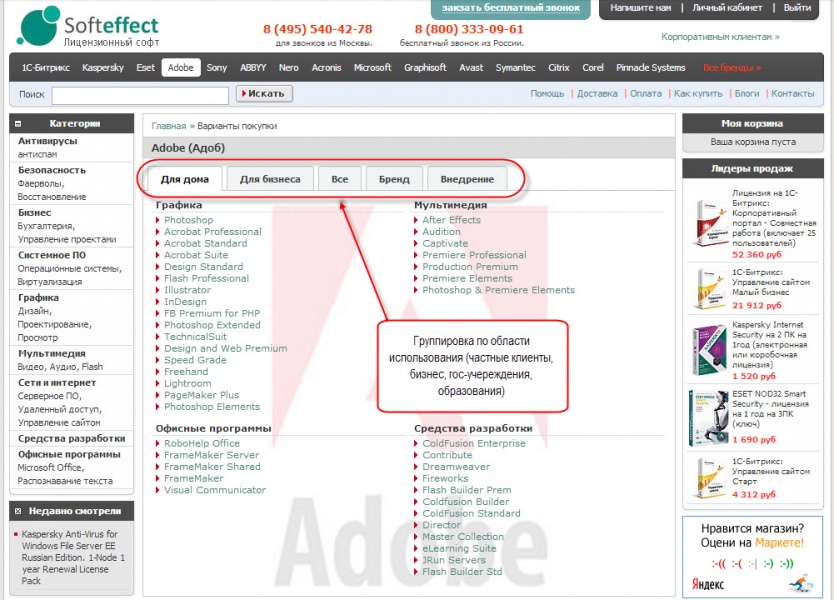Open Помощь page
The height and width of the screenshot is (600, 834).
click(547, 94)
